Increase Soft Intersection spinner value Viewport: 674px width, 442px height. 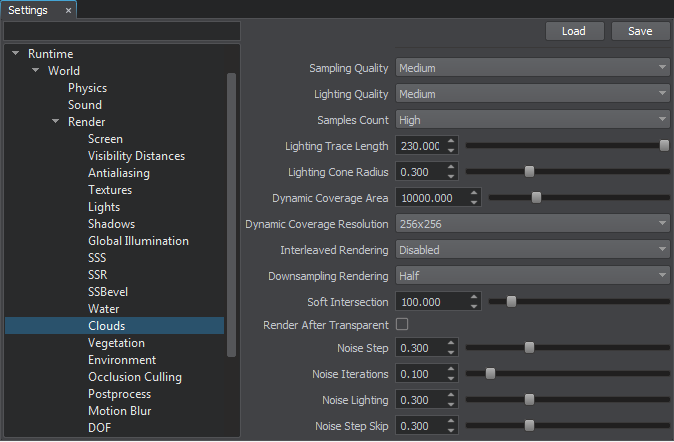(473, 297)
